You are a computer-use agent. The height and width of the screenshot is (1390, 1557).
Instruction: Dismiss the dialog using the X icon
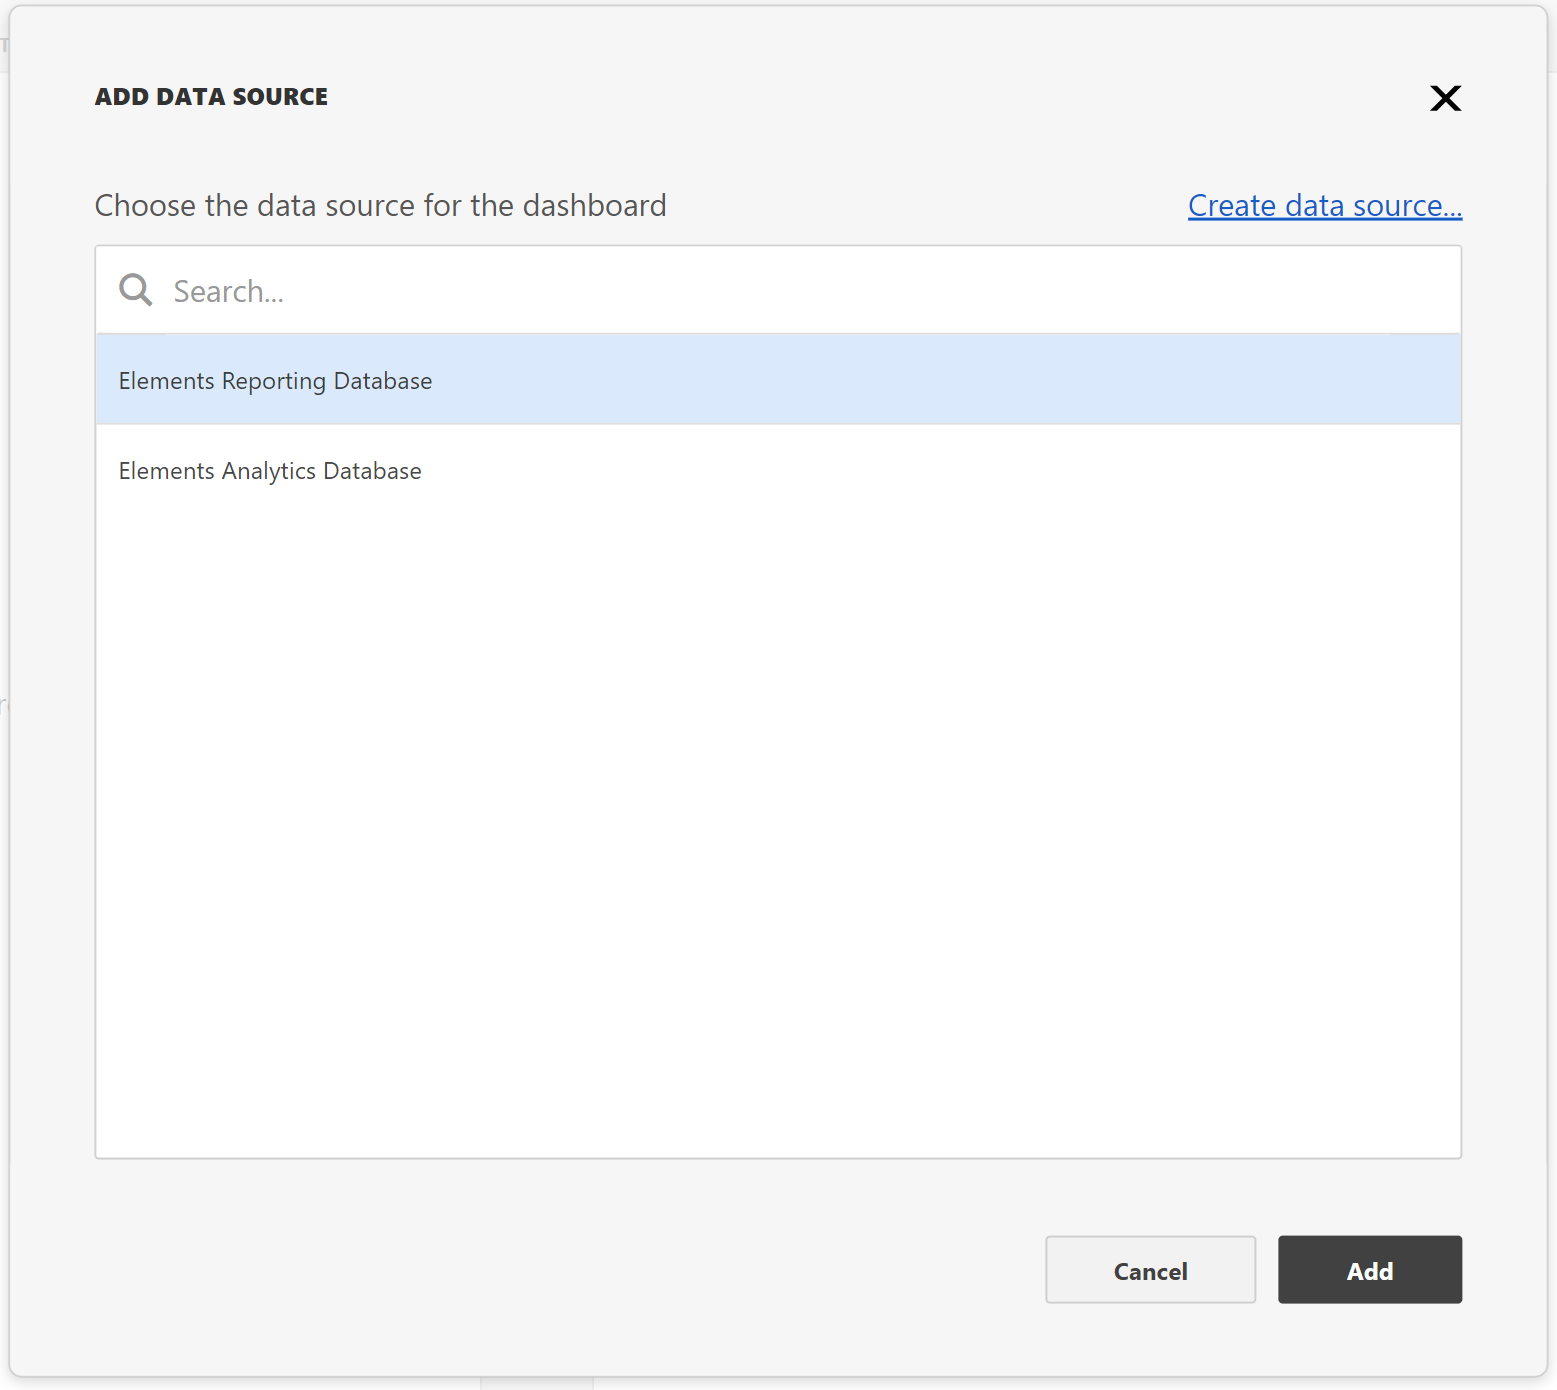pyautogui.click(x=1445, y=98)
